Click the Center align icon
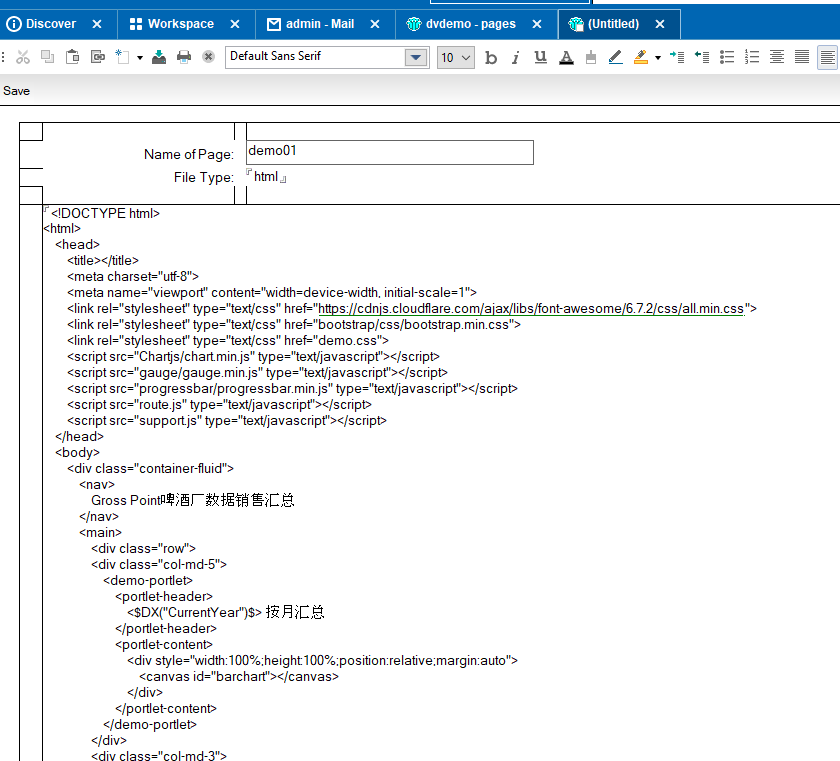The image size is (840, 761). pyautogui.click(x=777, y=57)
